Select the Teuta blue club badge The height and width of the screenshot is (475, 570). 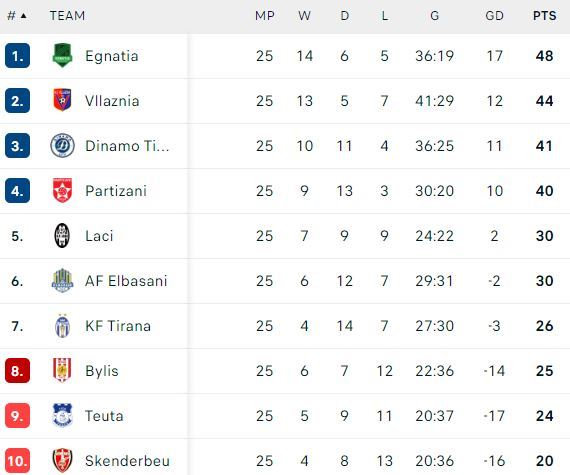62,415
